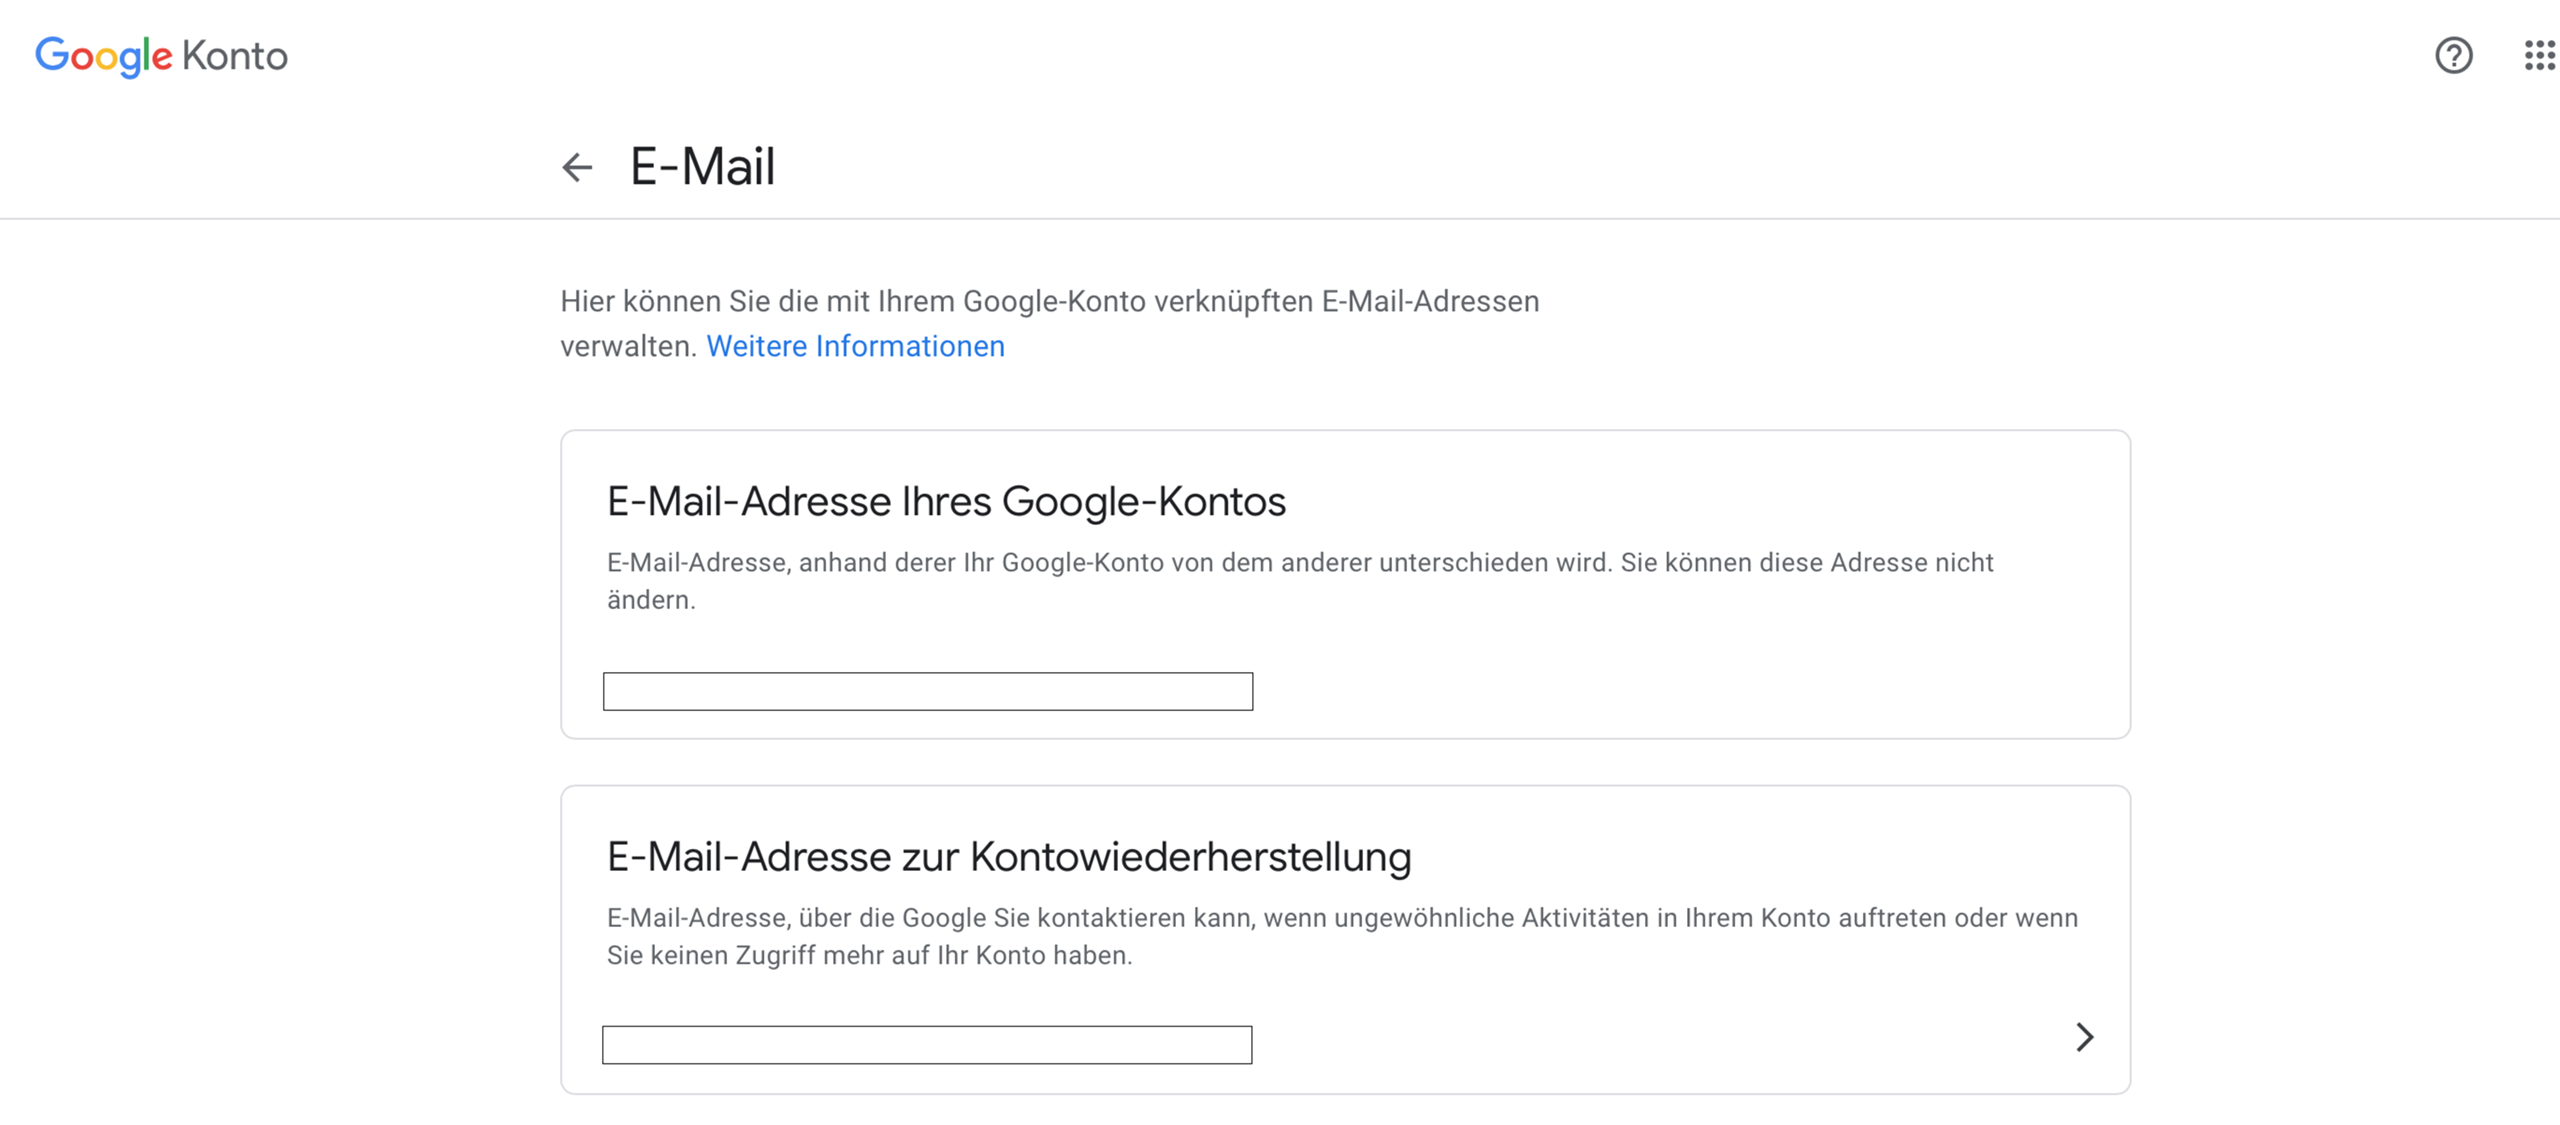Click the colorful Google brand mark
2560x1125 pixels.
(x=103, y=57)
